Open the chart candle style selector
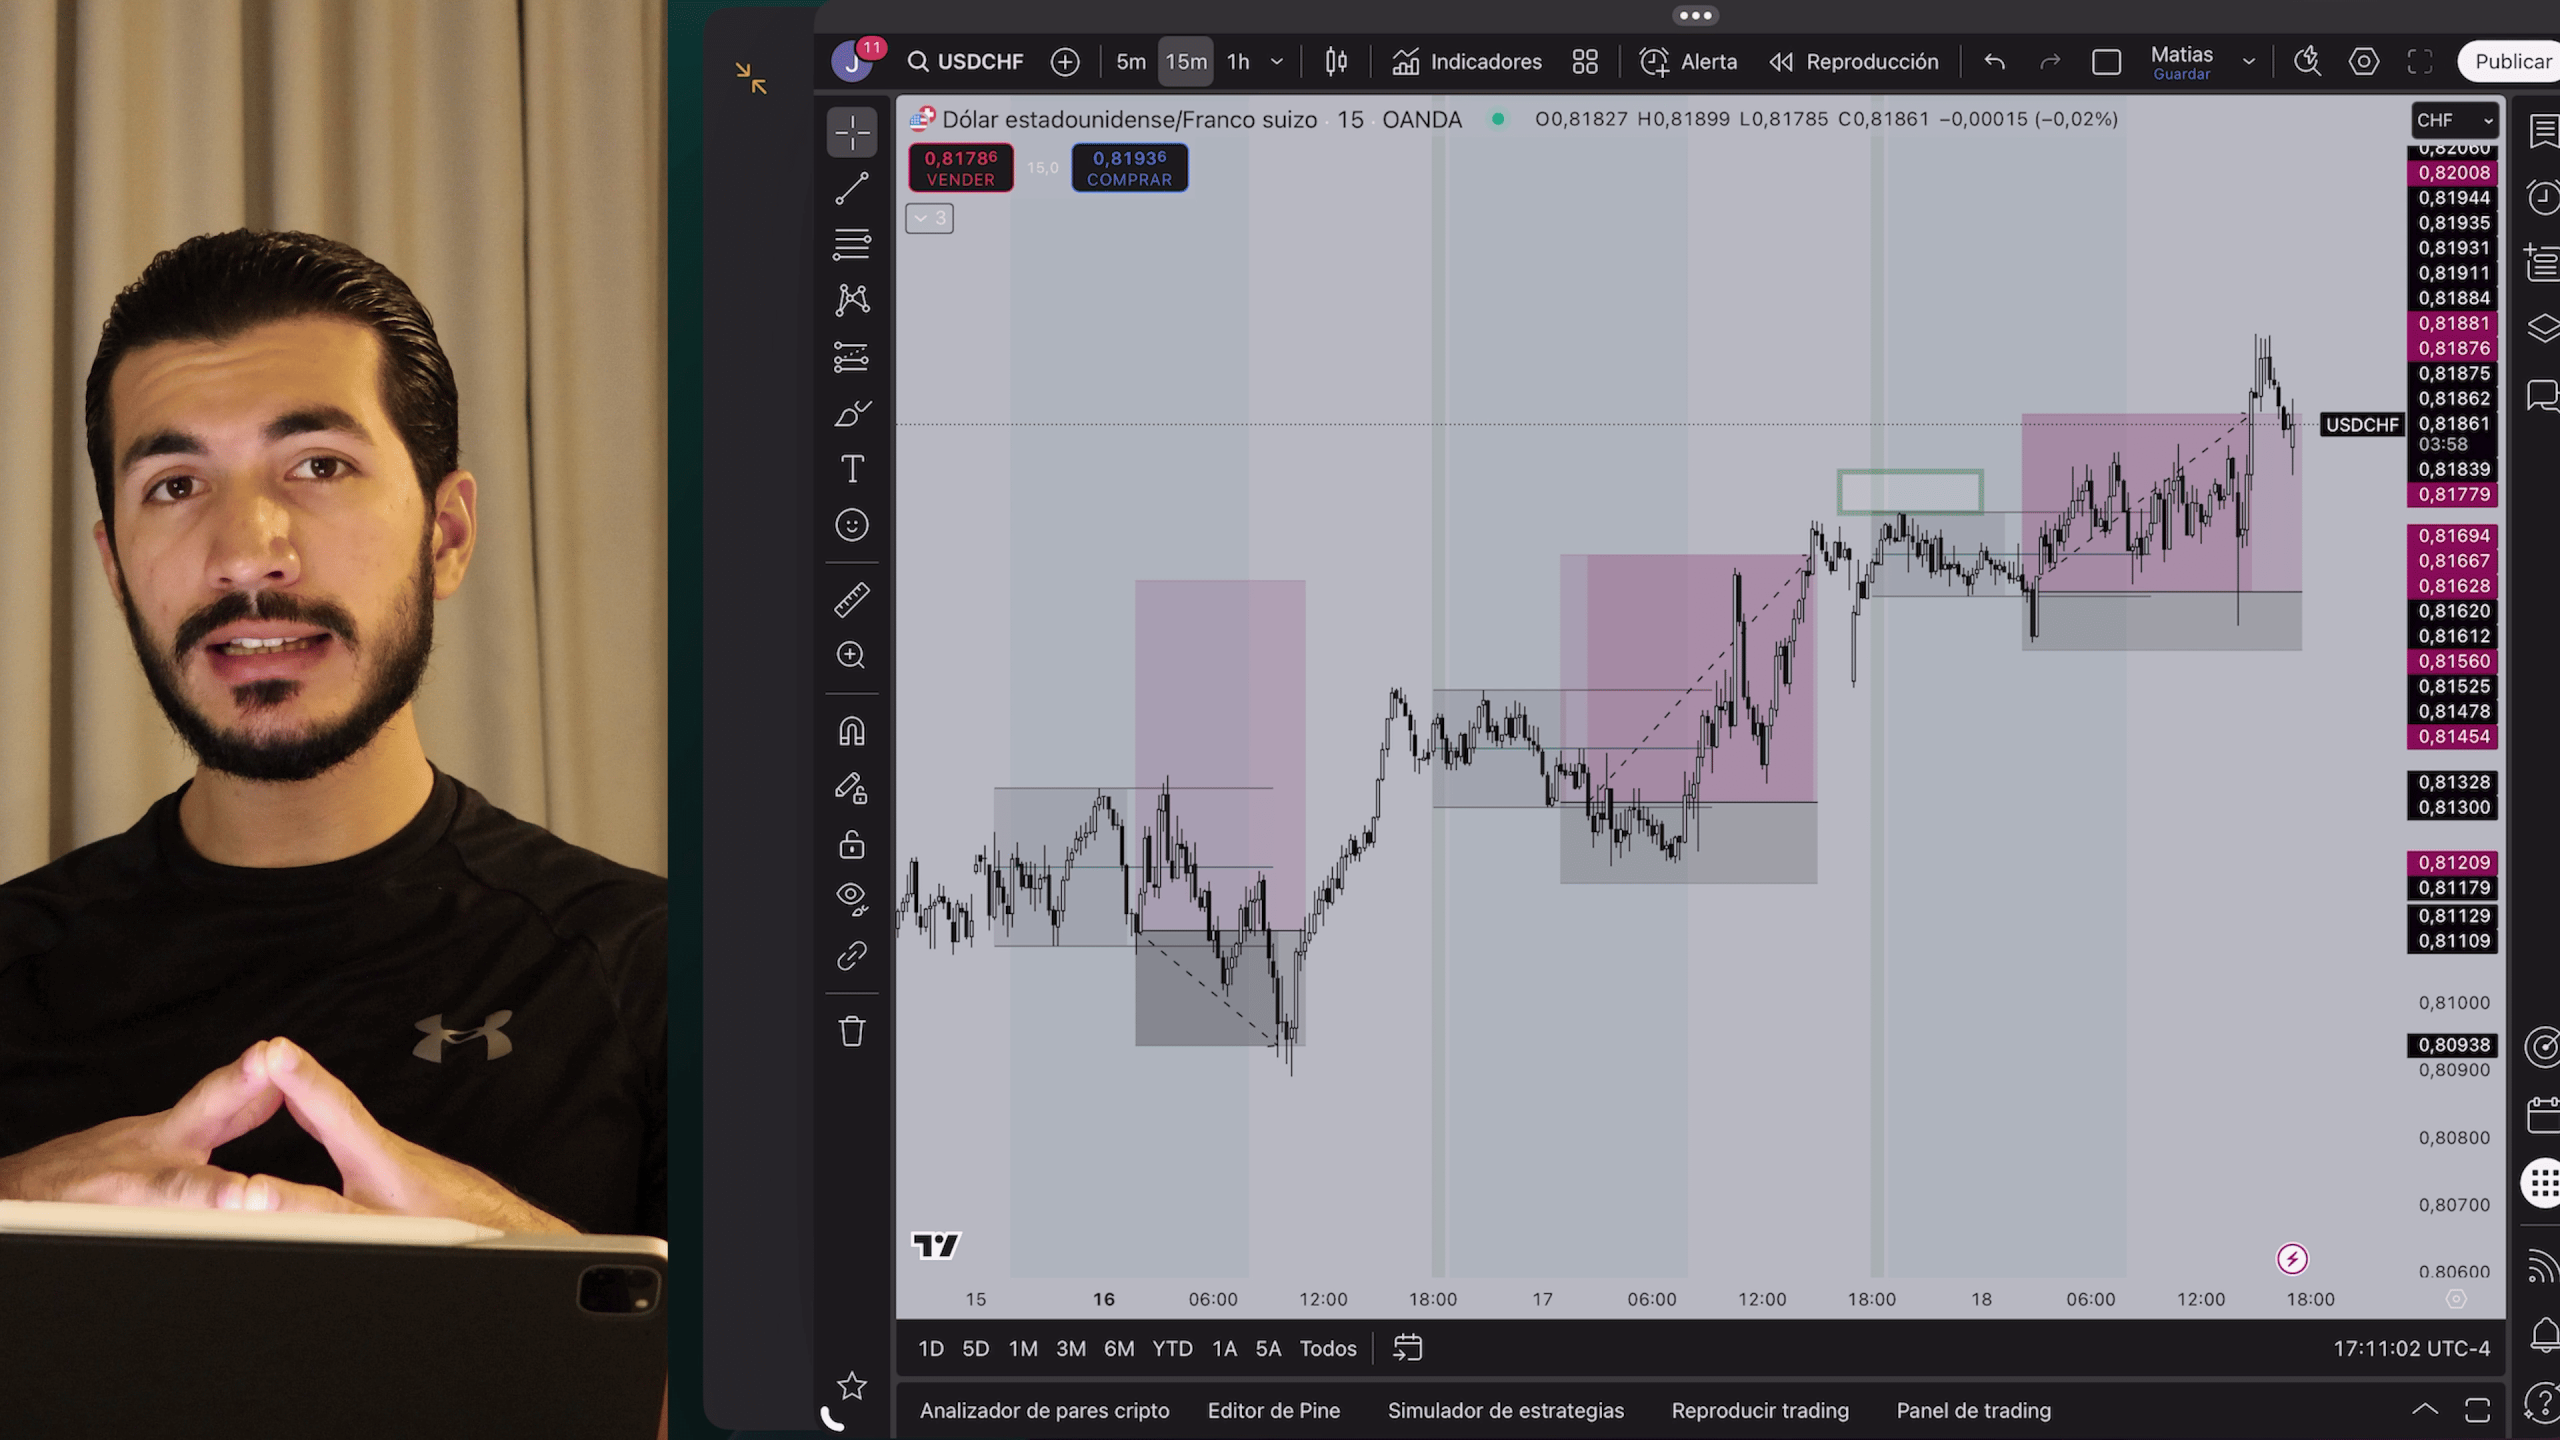This screenshot has width=2560, height=1440. coord(1336,62)
